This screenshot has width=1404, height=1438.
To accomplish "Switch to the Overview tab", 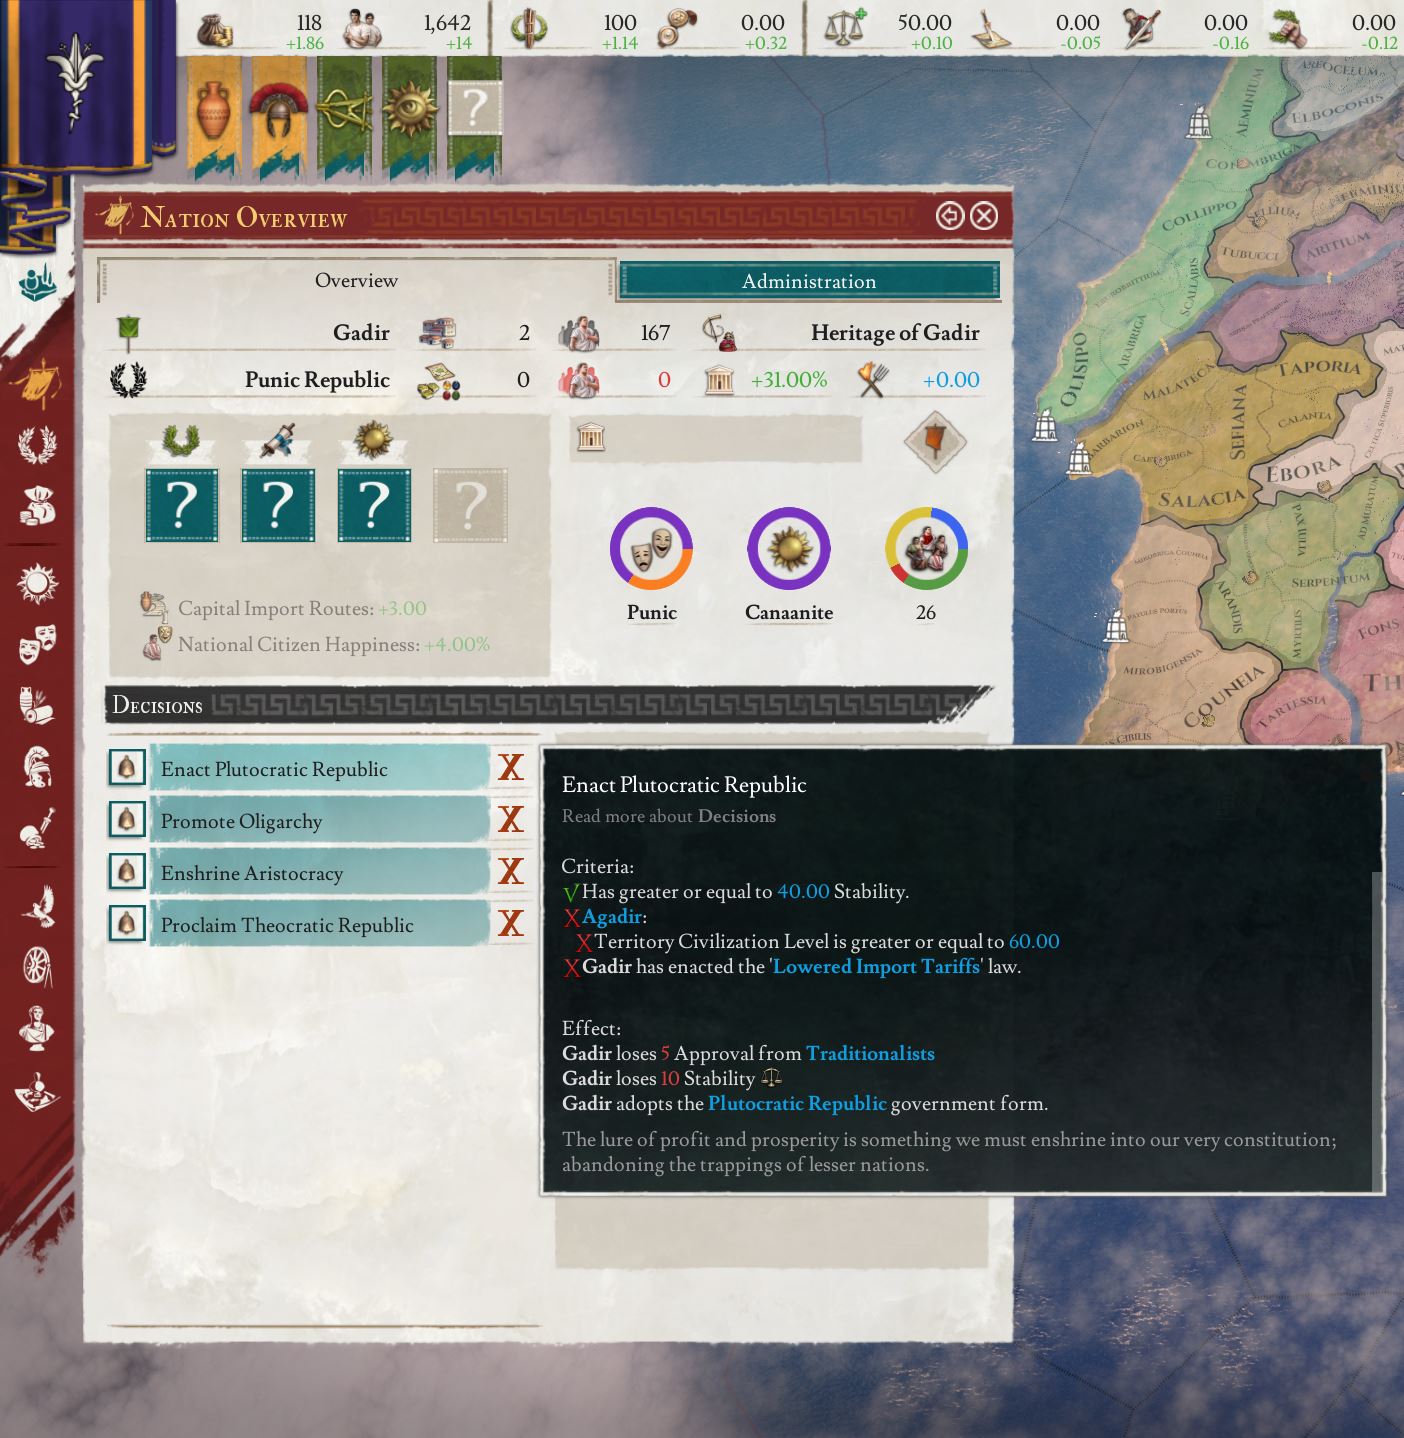I will 356,281.
